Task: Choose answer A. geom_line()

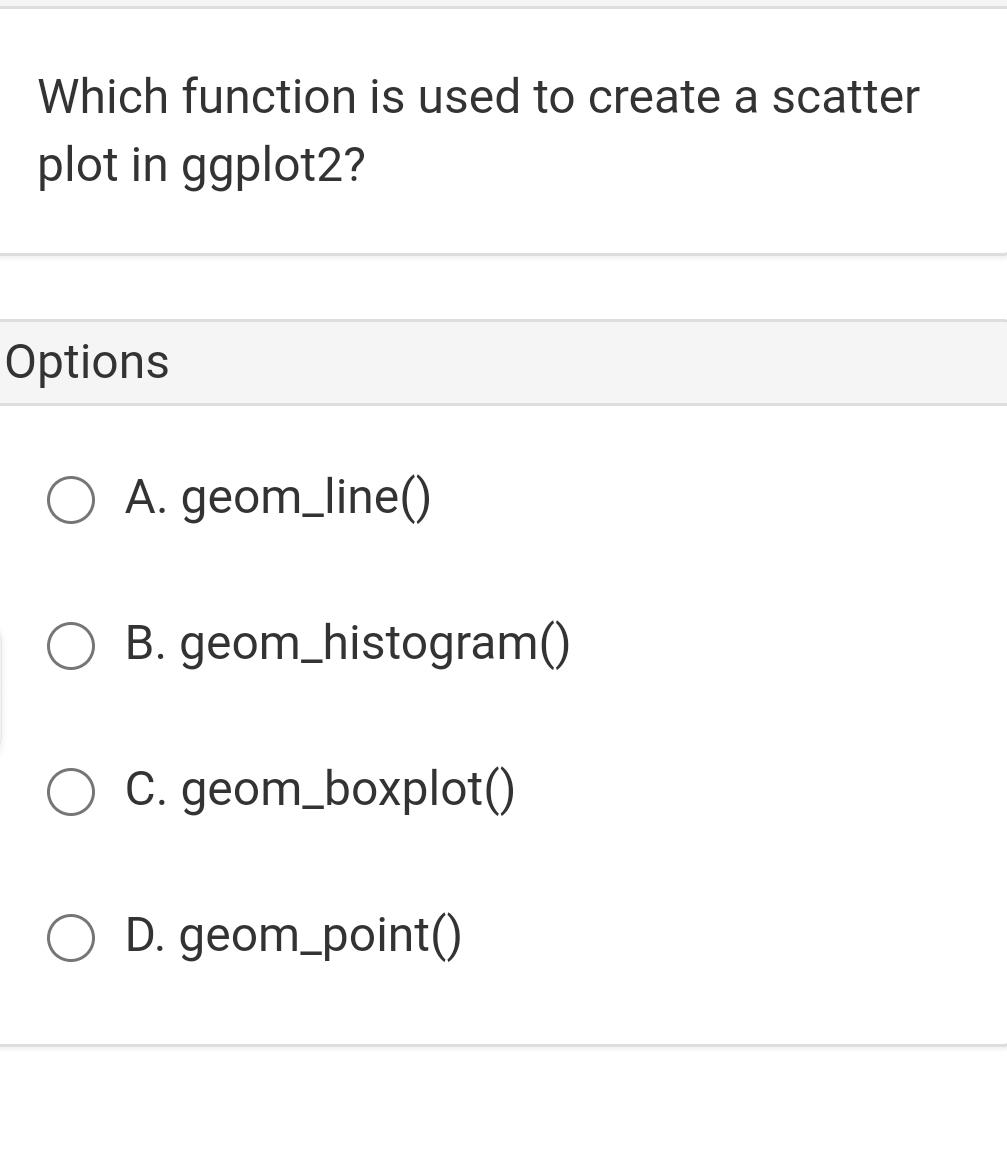Action: [x=278, y=499]
